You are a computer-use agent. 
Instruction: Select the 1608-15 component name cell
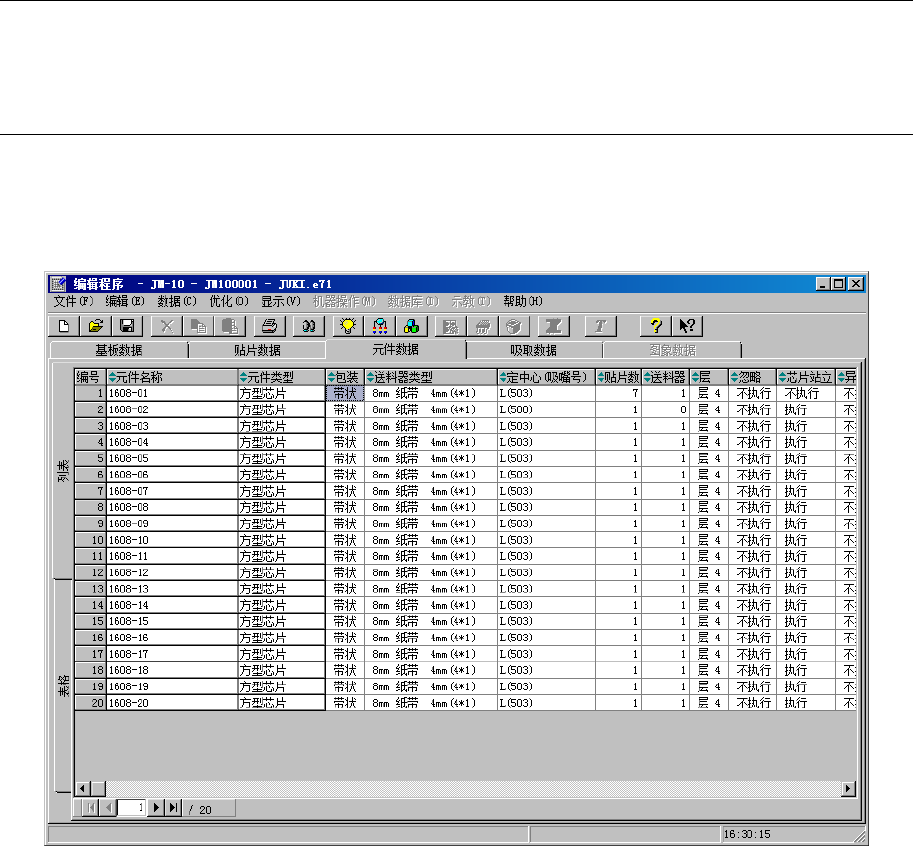172,622
